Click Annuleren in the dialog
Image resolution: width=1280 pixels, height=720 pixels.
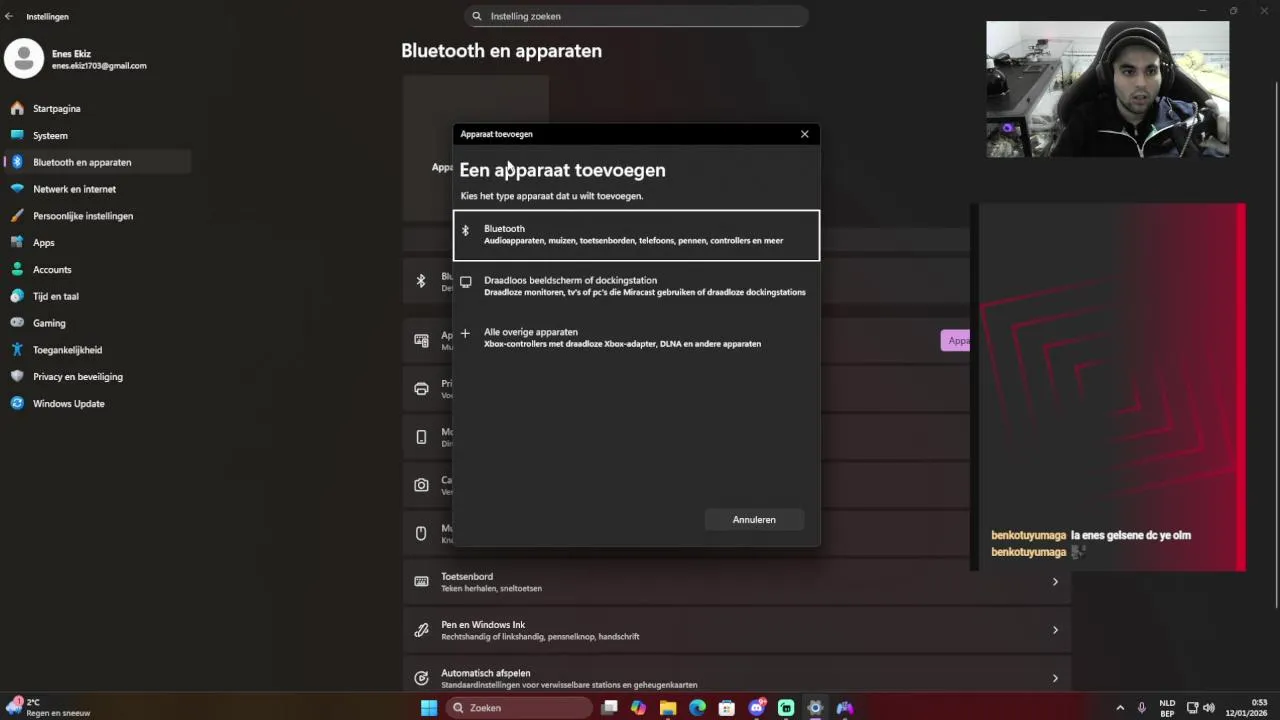pos(754,520)
